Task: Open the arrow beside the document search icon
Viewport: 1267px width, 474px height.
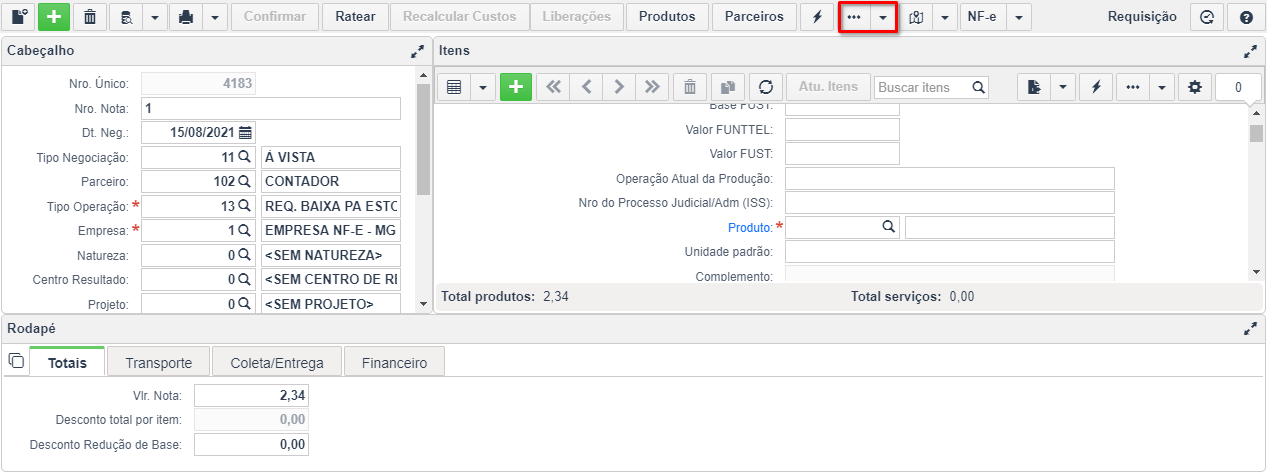Action: [x=154, y=17]
